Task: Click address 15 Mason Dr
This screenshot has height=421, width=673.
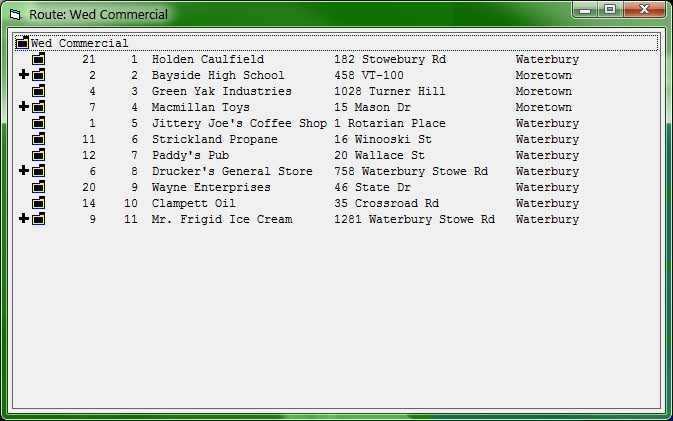Action: [x=373, y=107]
